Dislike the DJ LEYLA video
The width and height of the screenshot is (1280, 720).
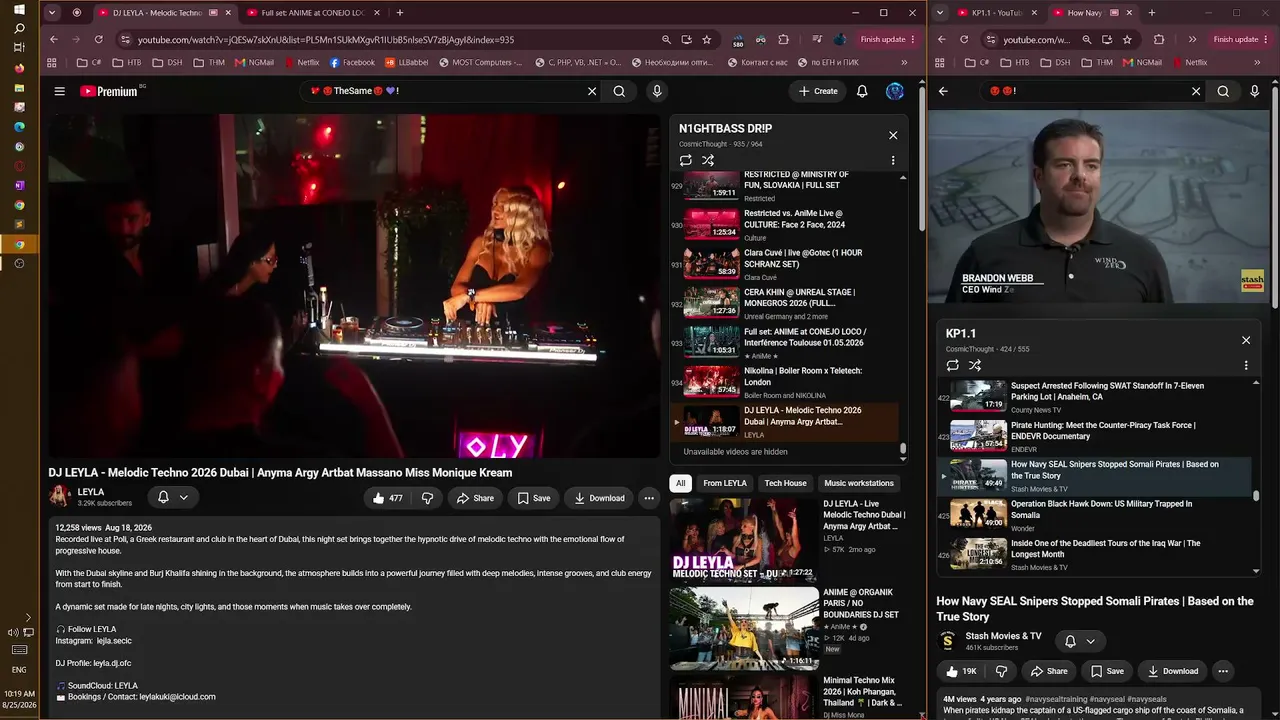point(427,498)
